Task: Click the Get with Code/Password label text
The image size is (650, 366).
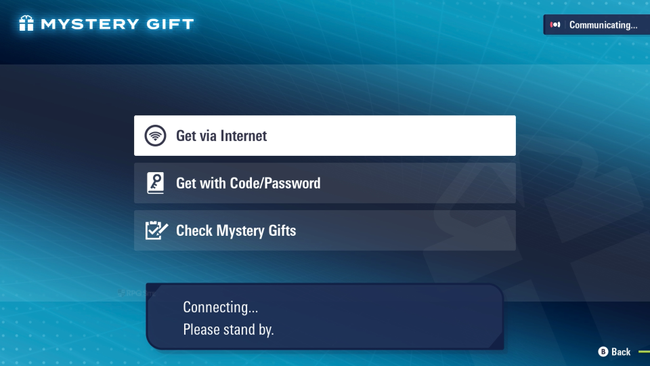Action: coord(248,183)
